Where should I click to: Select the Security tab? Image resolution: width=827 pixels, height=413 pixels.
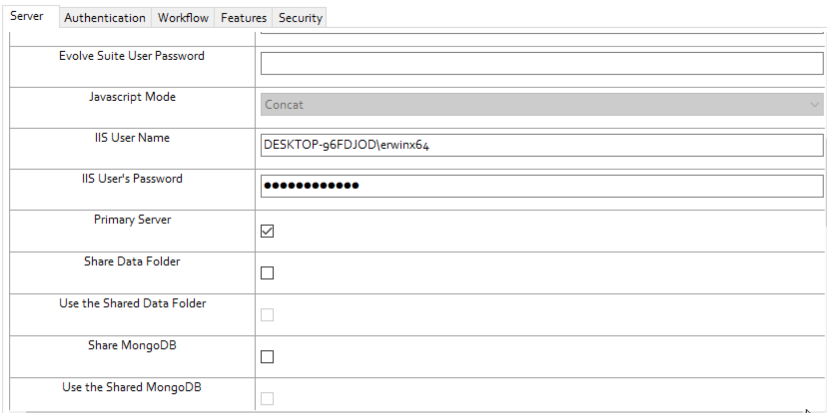[300, 18]
